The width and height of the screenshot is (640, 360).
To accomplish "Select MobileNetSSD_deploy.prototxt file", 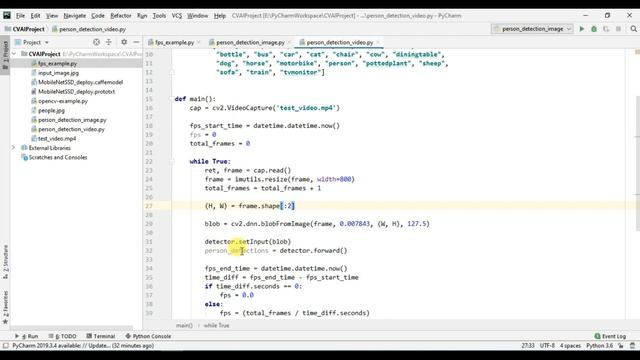I will (x=76, y=92).
